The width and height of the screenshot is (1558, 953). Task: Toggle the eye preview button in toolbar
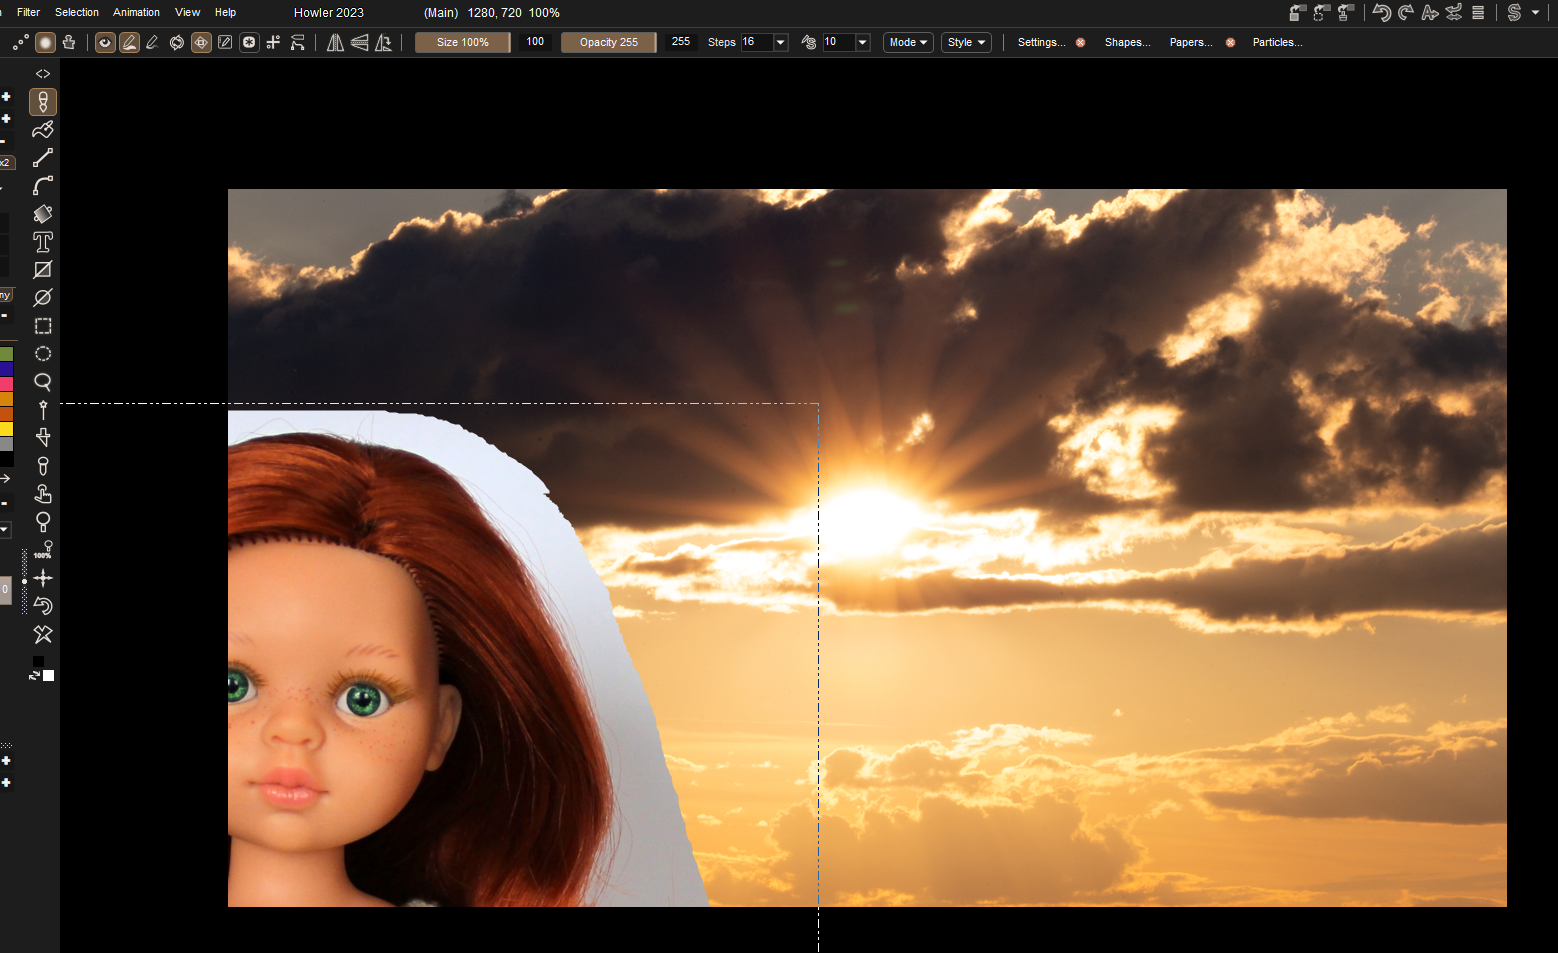(x=105, y=42)
